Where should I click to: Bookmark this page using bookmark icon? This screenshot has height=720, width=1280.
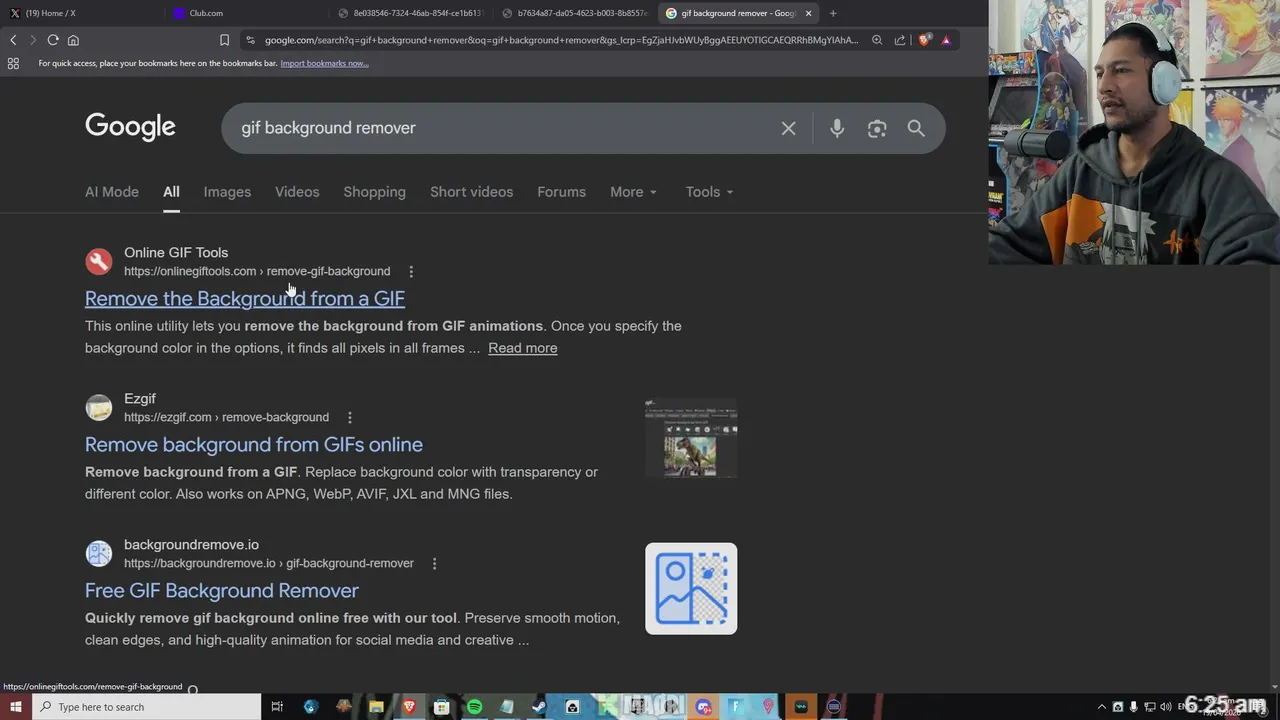point(224,40)
